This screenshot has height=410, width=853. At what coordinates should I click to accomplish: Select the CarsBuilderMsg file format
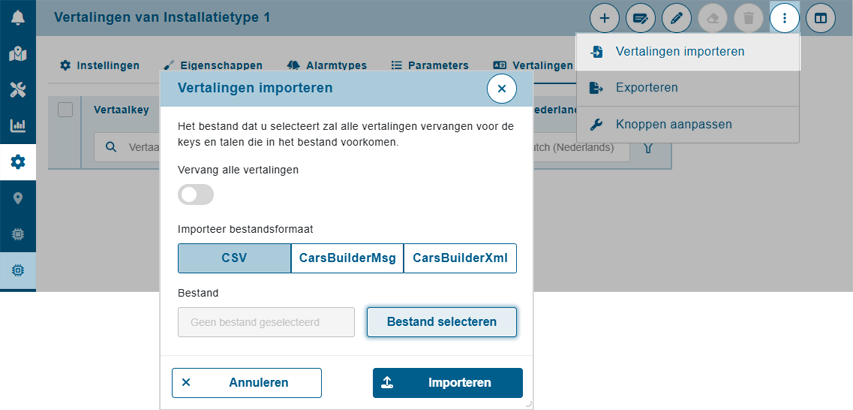pyautogui.click(x=347, y=258)
